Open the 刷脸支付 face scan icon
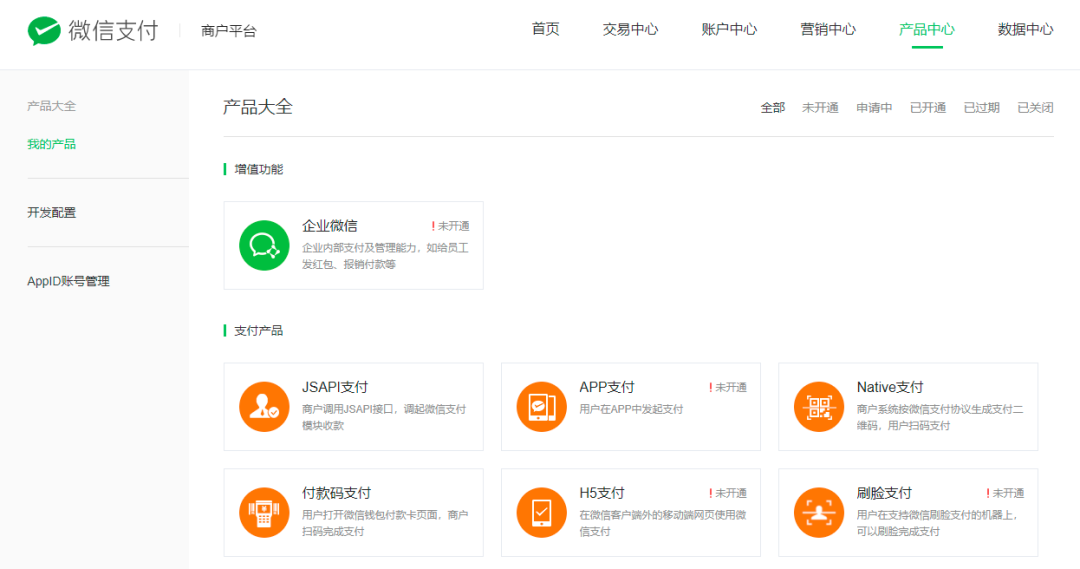 coord(819,513)
